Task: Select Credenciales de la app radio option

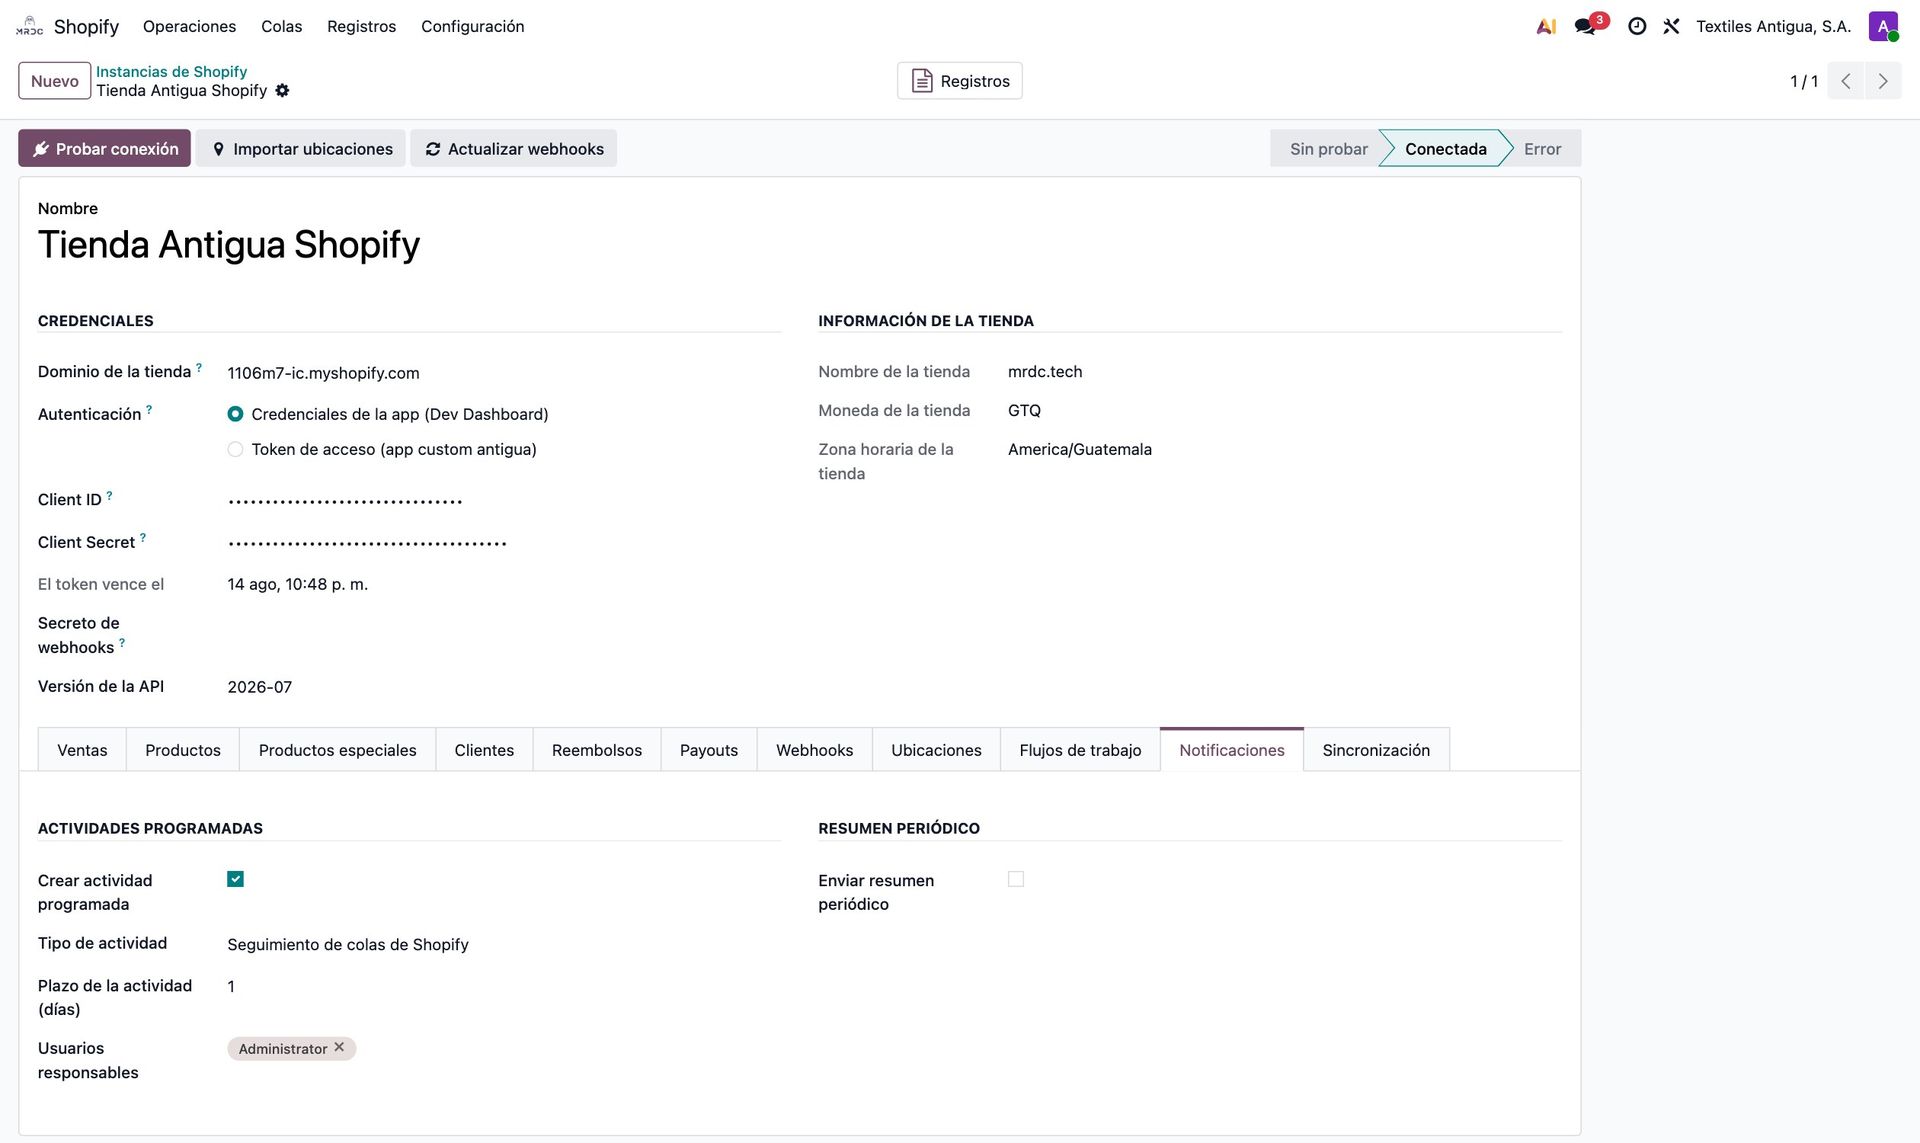Action: (235, 414)
